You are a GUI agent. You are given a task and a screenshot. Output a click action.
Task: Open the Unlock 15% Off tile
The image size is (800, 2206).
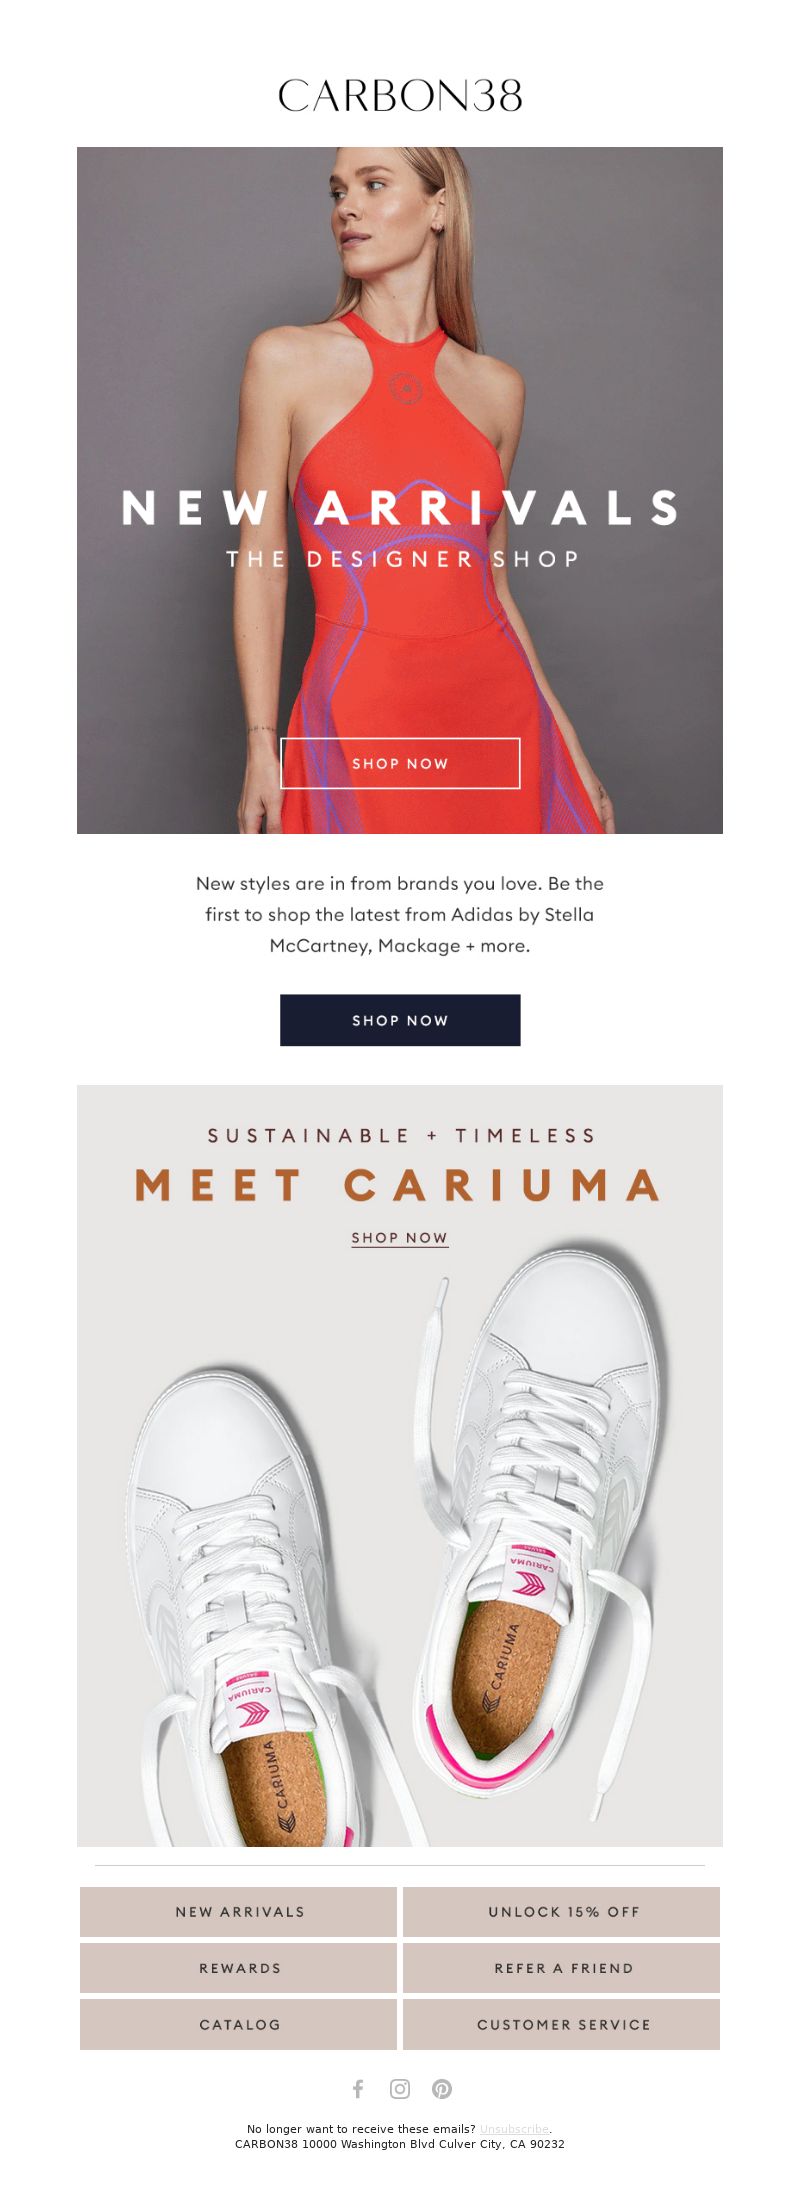point(562,1911)
